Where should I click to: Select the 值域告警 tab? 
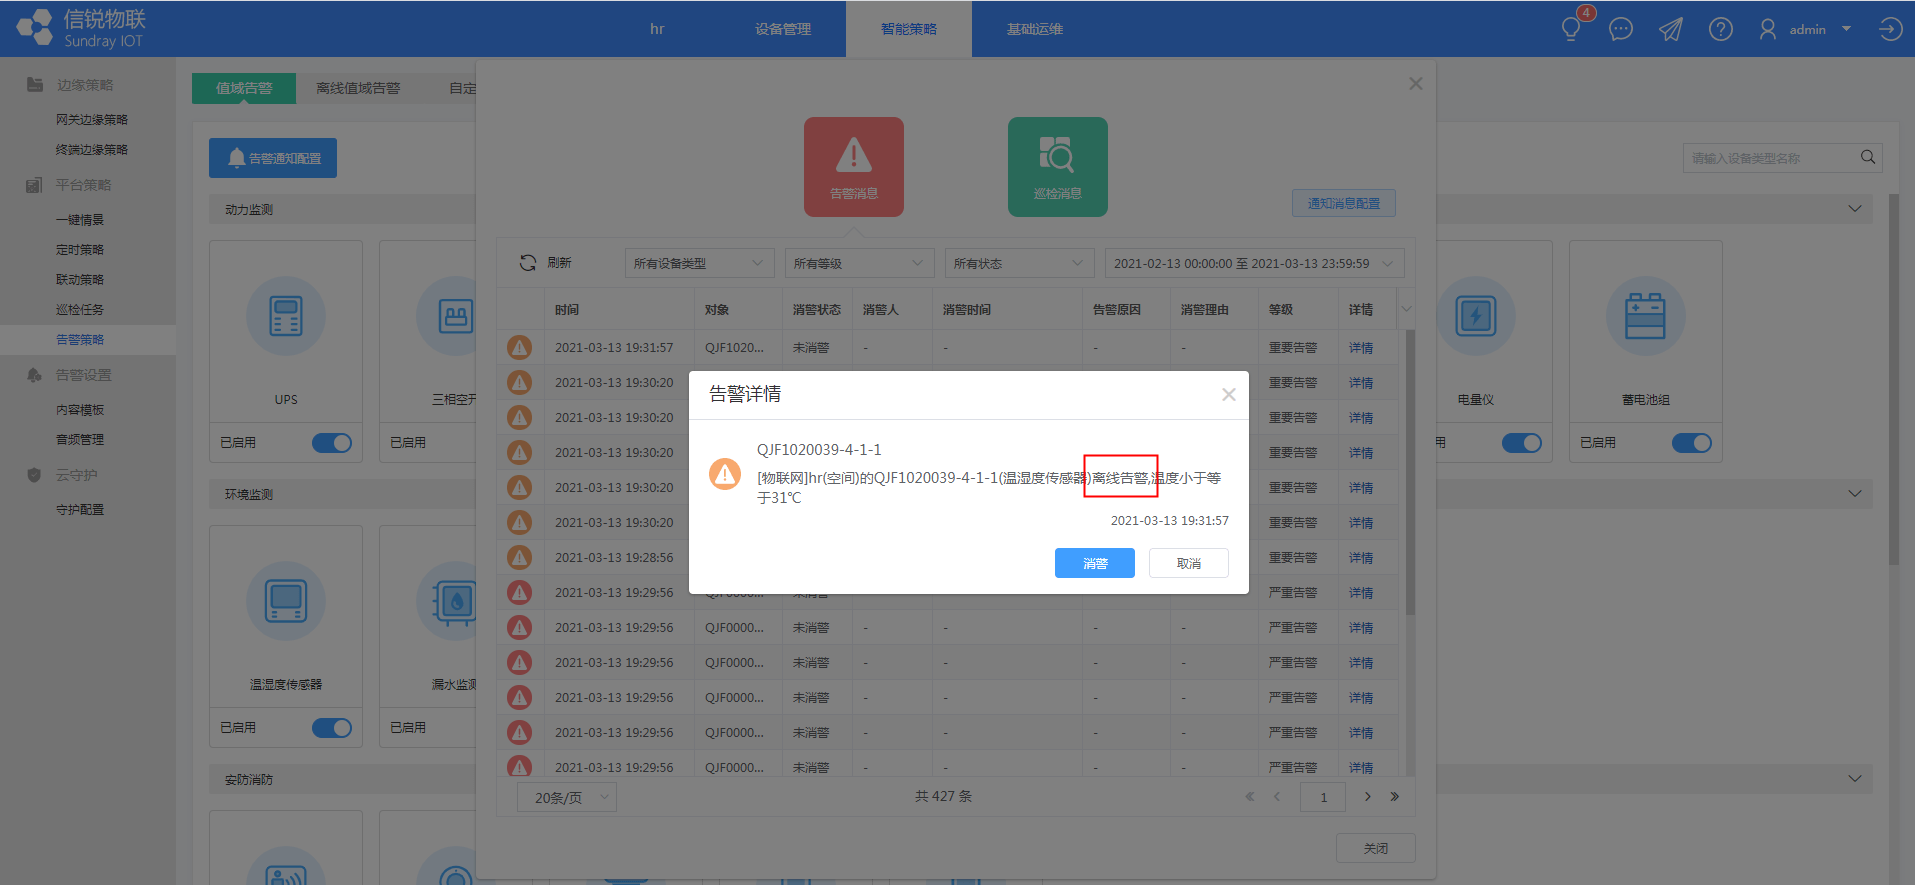click(x=244, y=88)
